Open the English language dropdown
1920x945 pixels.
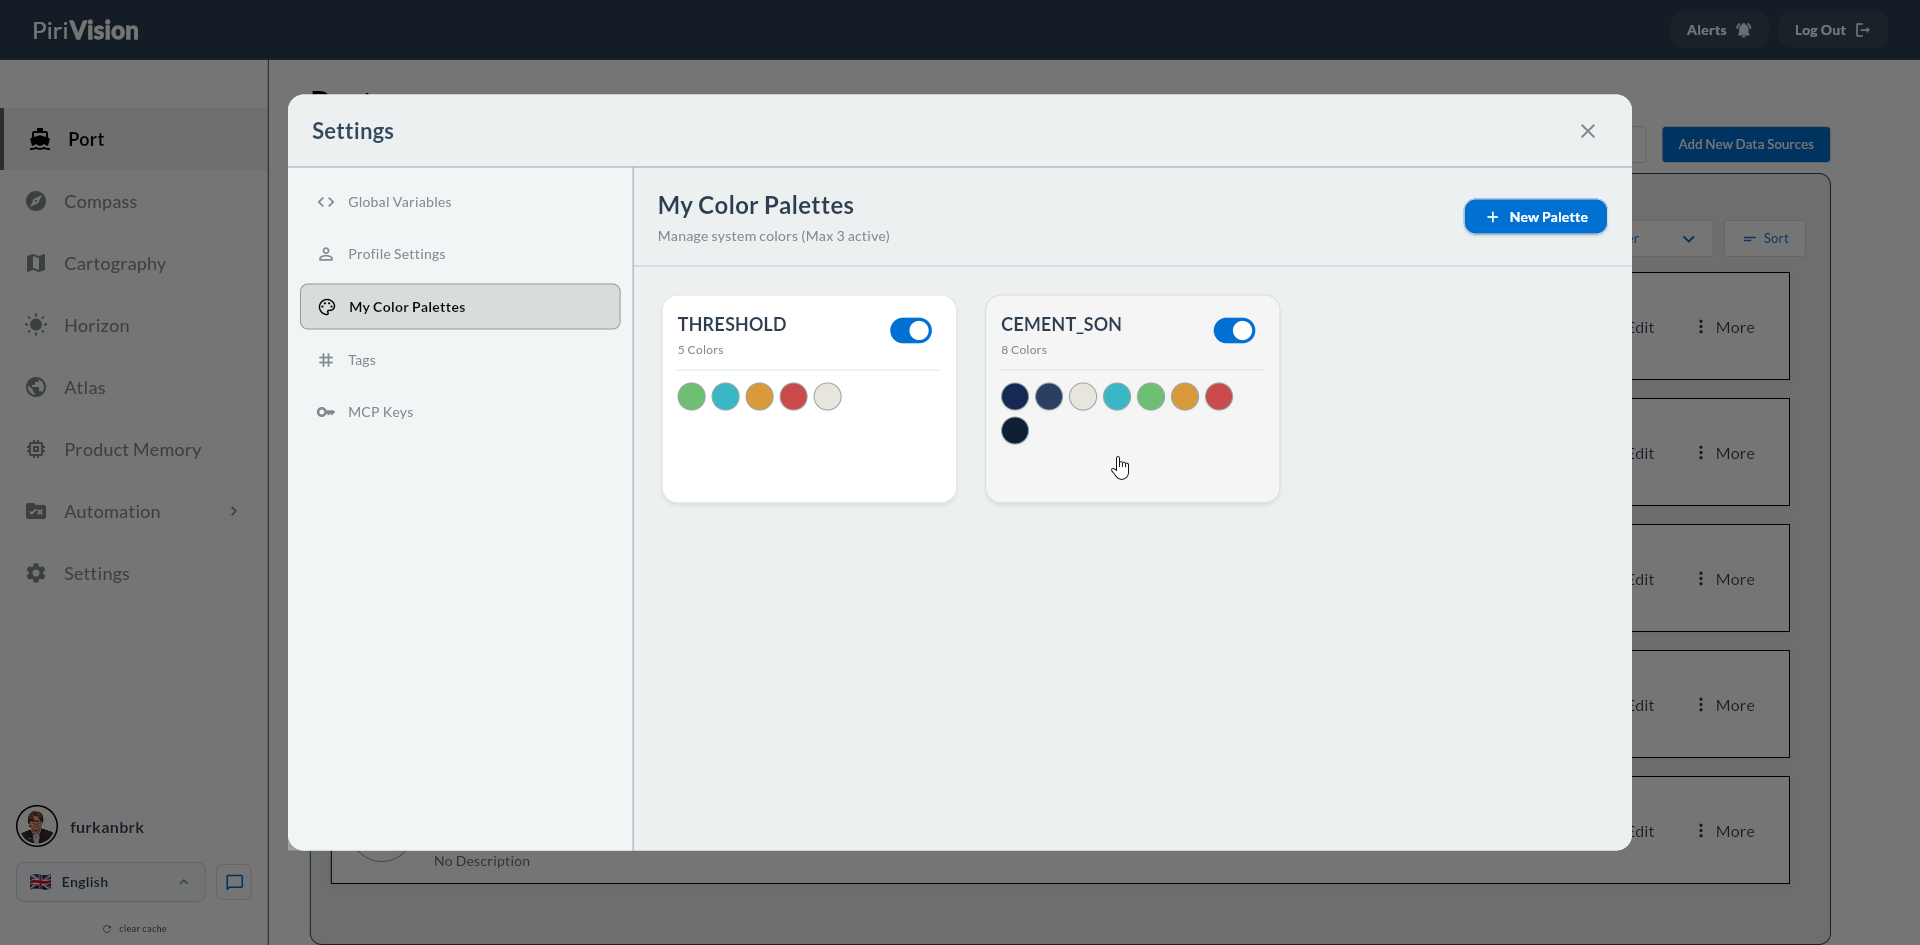(x=111, y=882)
